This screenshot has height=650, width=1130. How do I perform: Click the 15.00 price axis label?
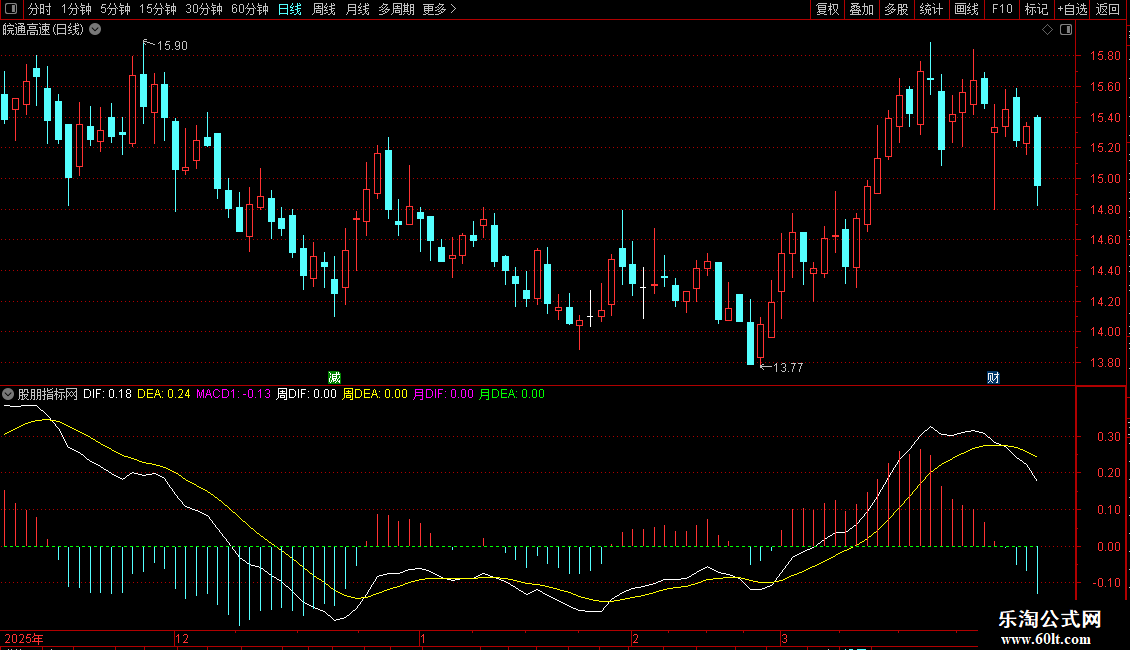pos(1105,179)
